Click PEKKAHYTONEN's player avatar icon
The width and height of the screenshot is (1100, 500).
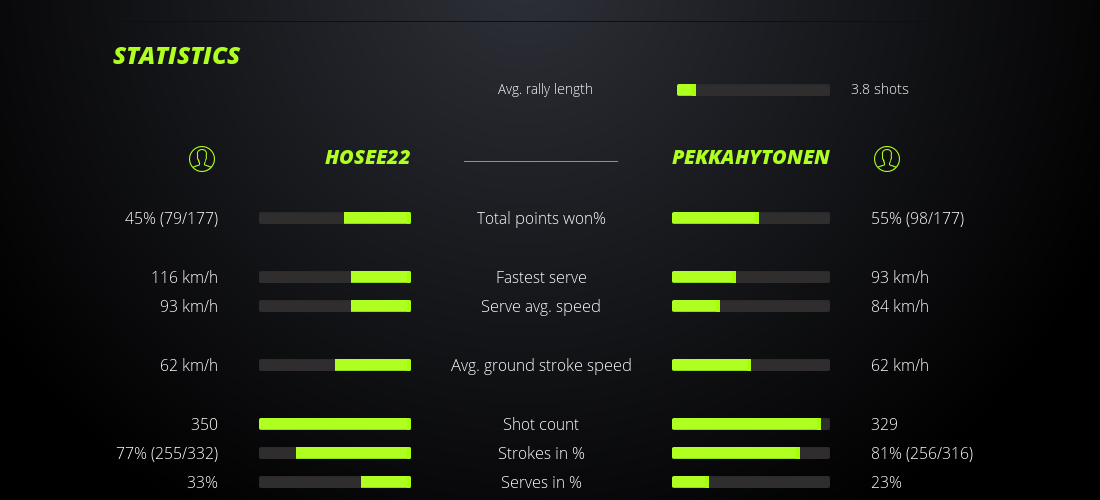point(887,158)
